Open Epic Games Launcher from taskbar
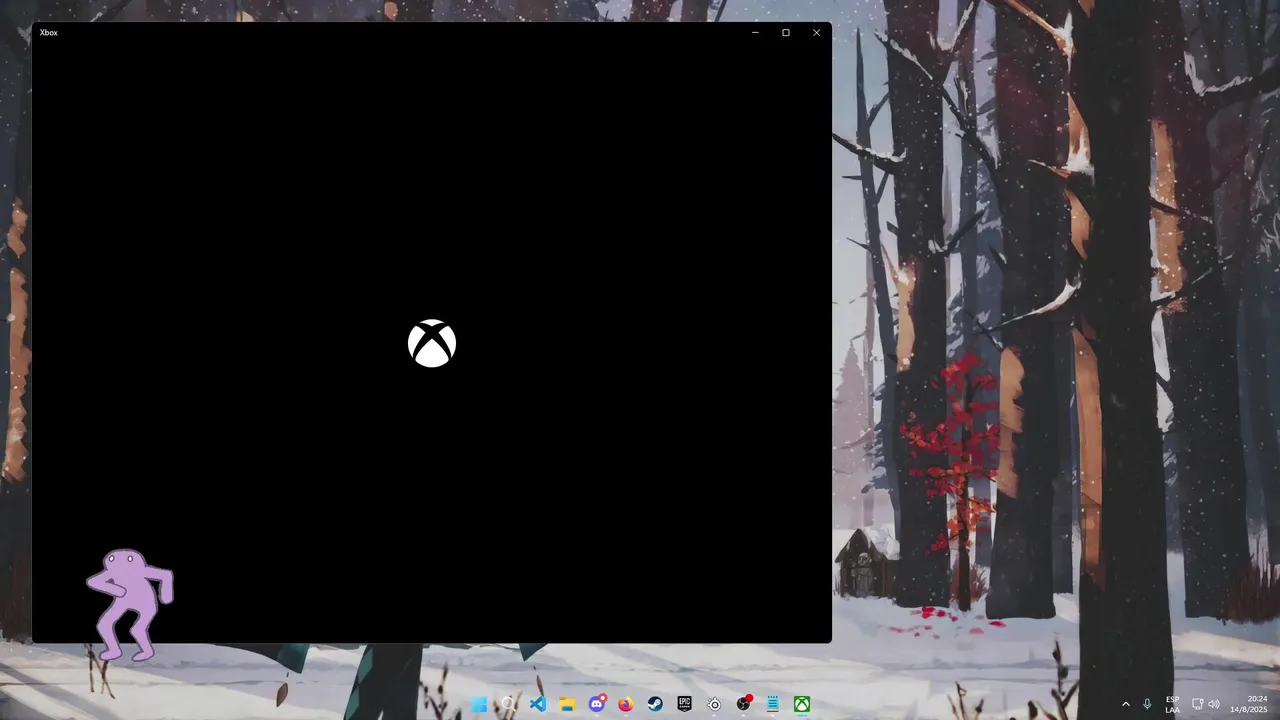Screen dimensions: 1280x720 click(x=685, y=704)
